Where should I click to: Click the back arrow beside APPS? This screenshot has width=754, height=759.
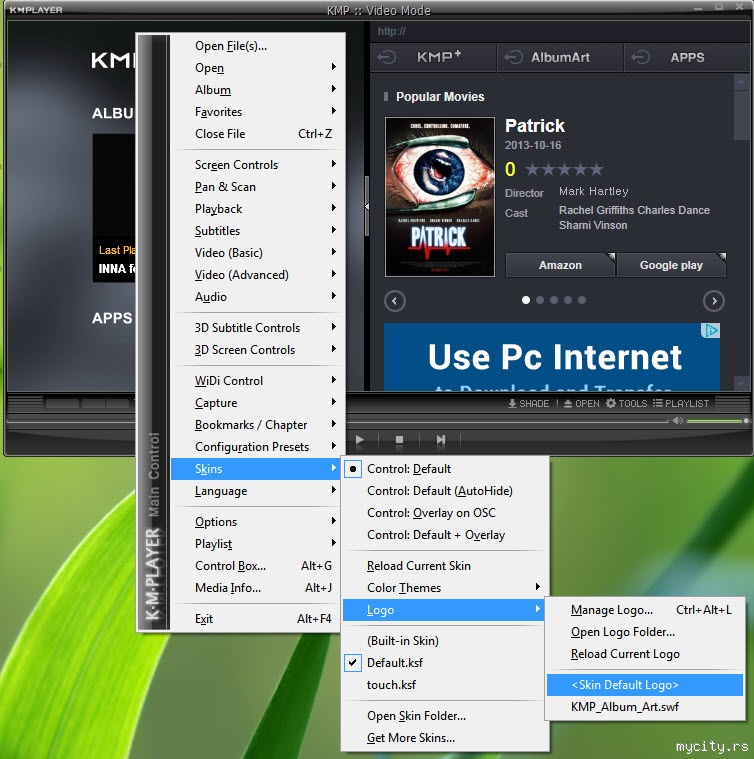(x=640, y=57)
